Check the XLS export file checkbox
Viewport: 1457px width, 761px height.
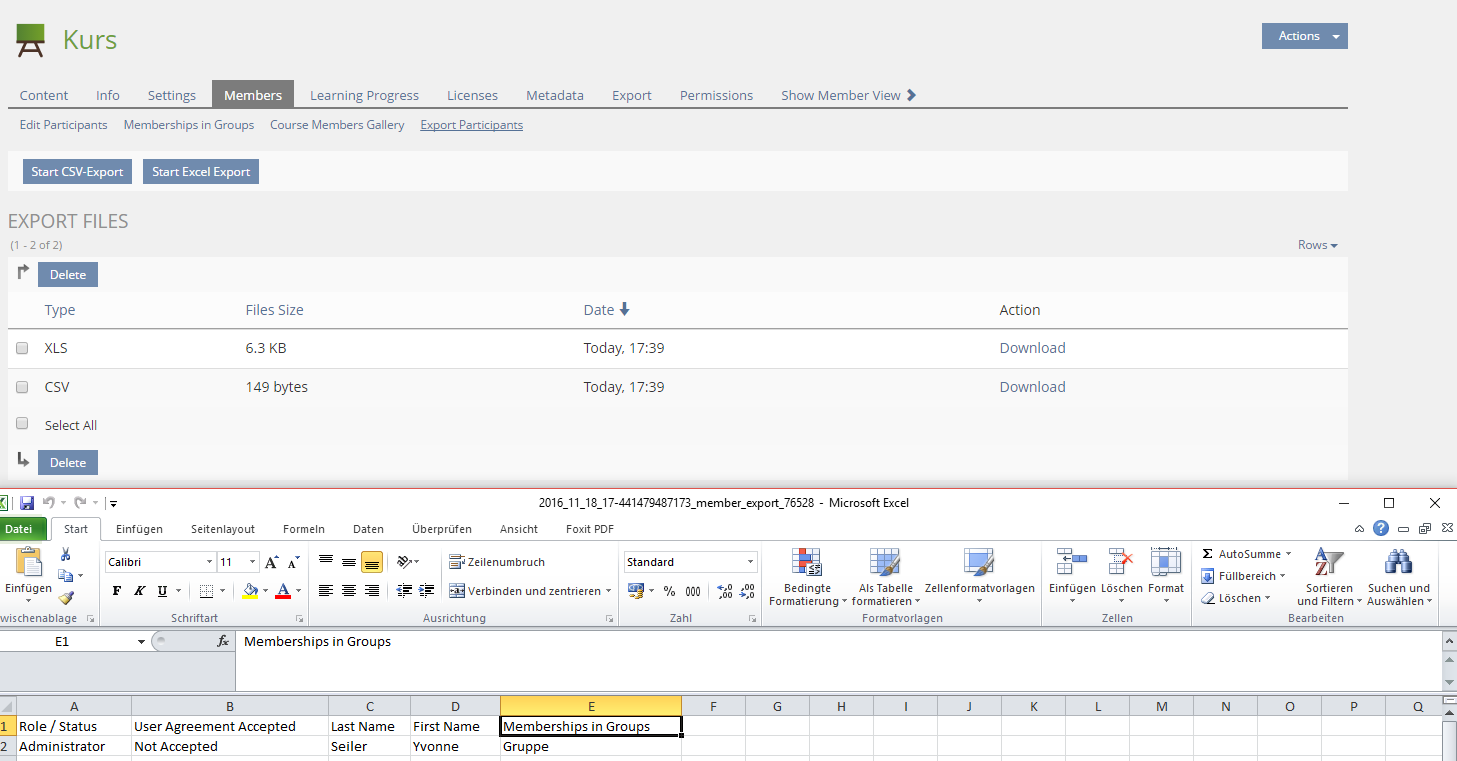pyautogui.click(x=22, y=348)
